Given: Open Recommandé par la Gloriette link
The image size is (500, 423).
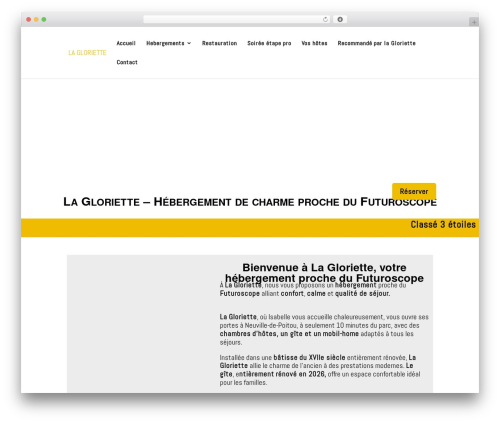Looking at the screenshot, I should click(376, 43).
